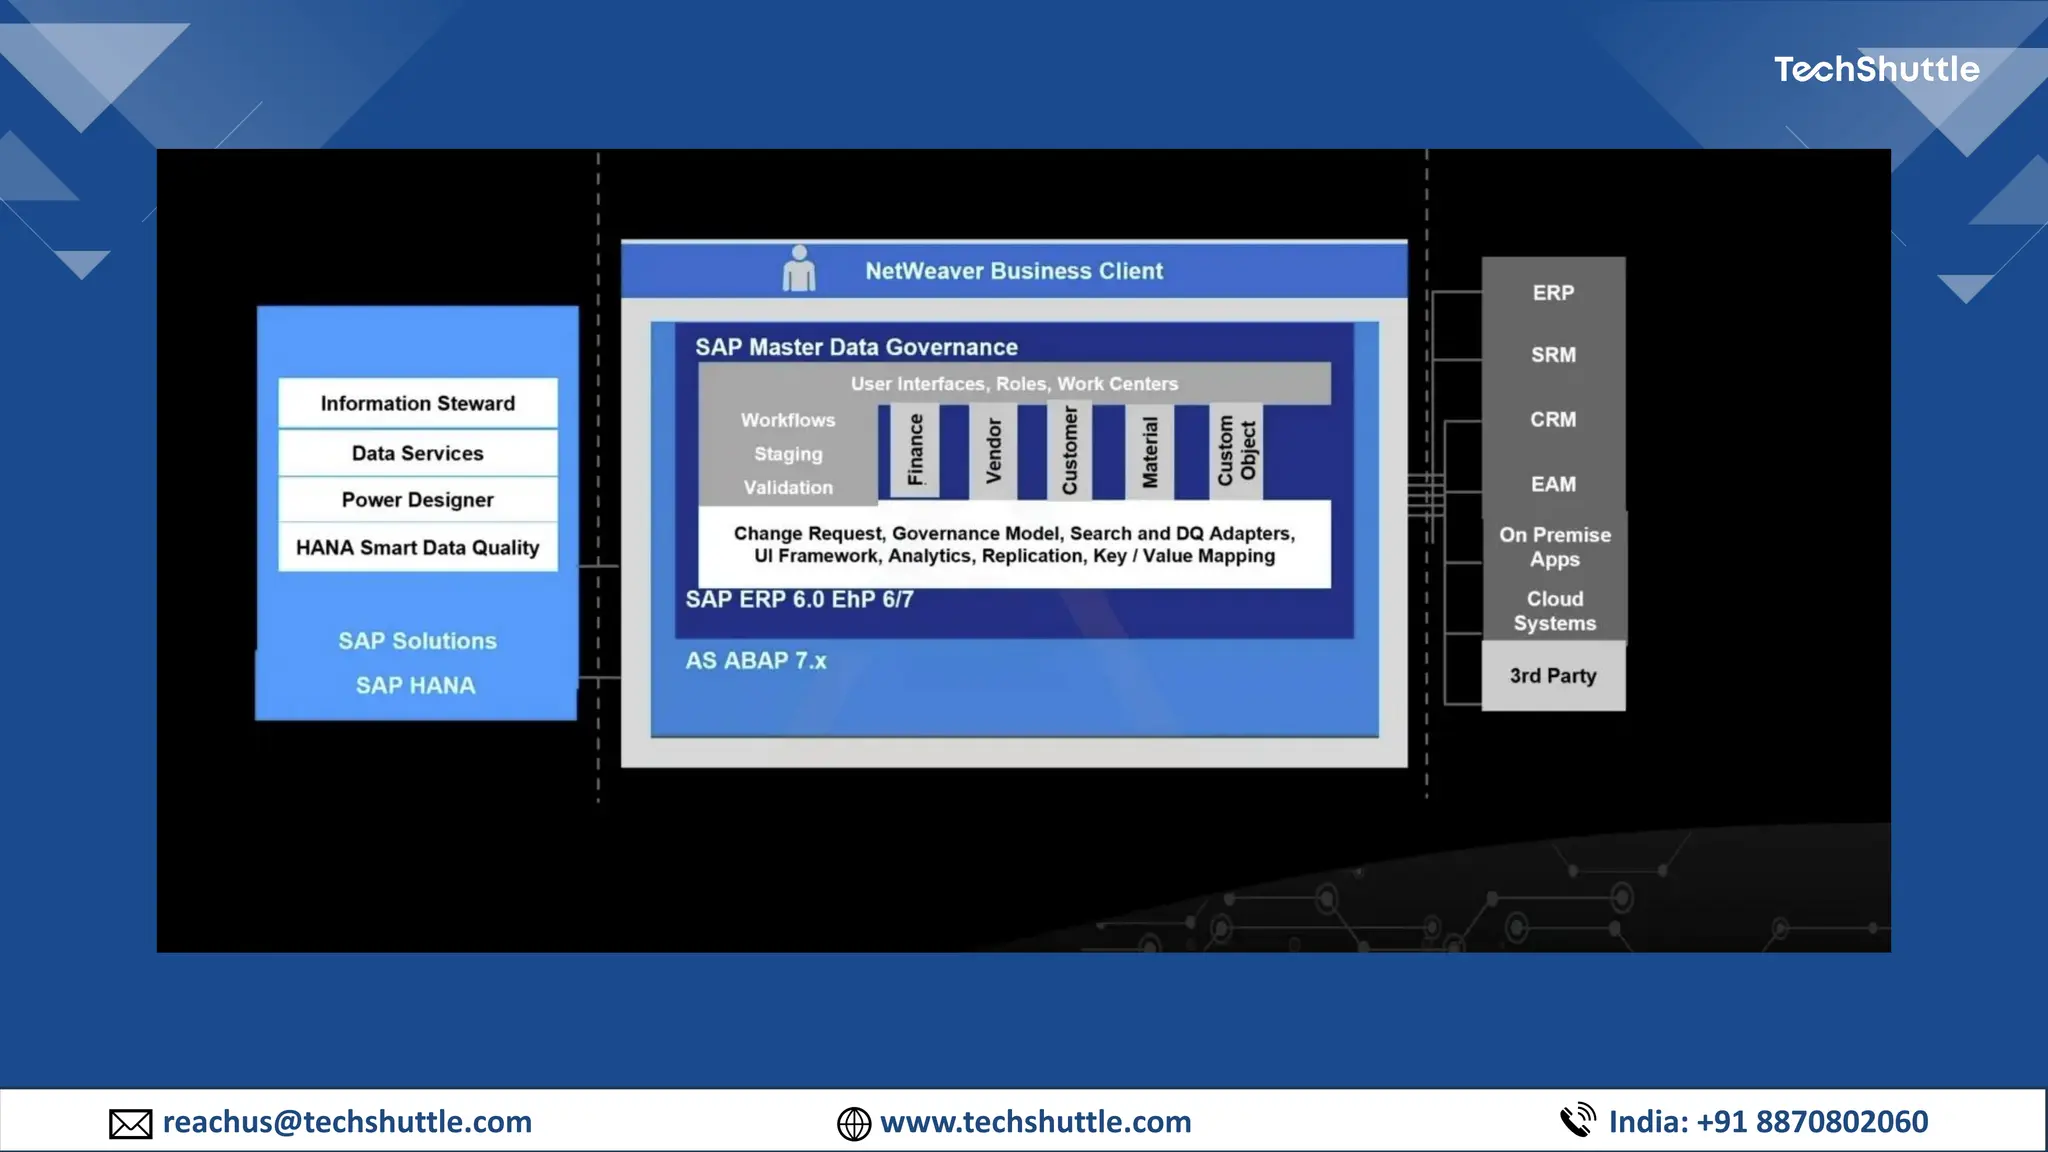Click the Staging label
The image size is (2048, 1152).
[x=788, y=454]
